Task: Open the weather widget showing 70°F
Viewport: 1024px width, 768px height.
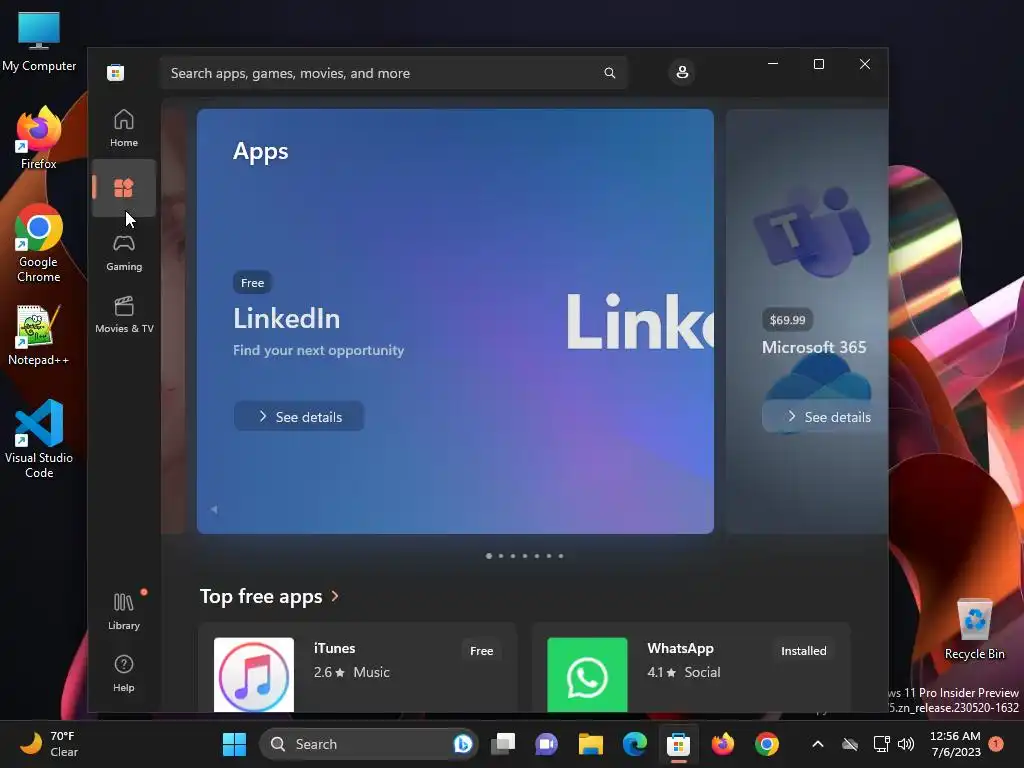Action: click(x=49, y=744)
